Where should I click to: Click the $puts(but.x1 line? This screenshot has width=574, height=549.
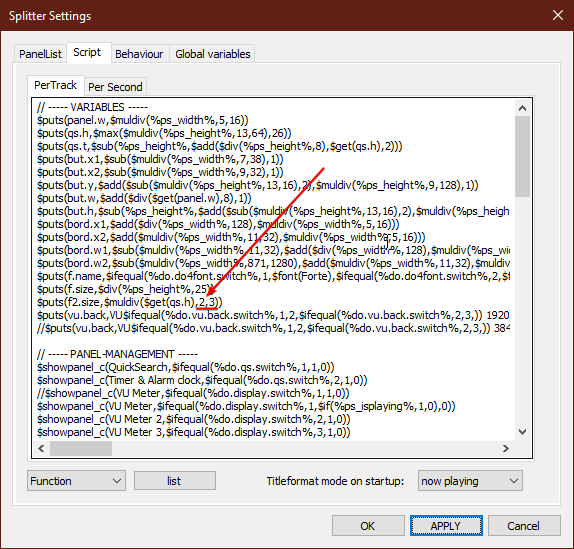pos(160,159)
